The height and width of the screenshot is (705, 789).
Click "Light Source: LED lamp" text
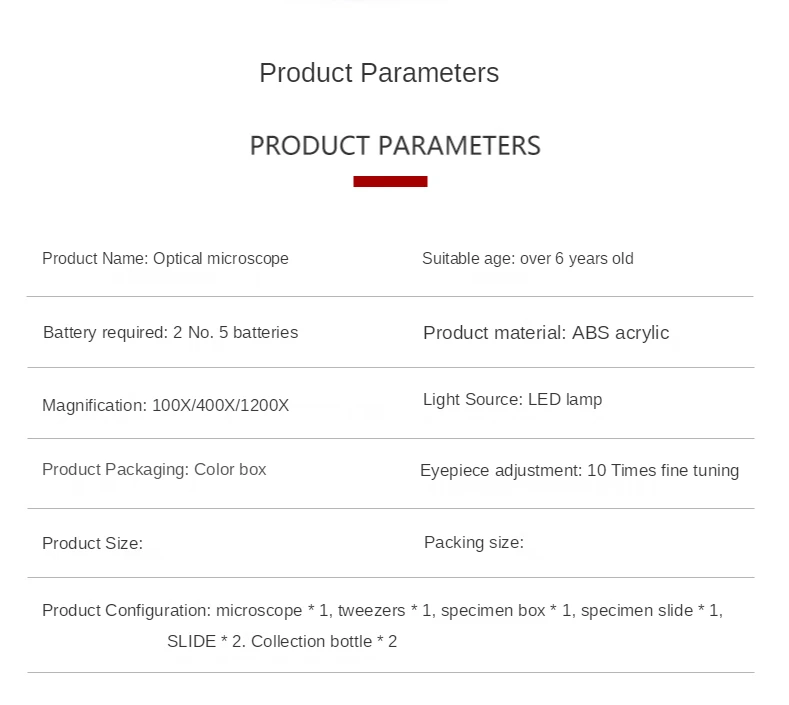(512, 400)
